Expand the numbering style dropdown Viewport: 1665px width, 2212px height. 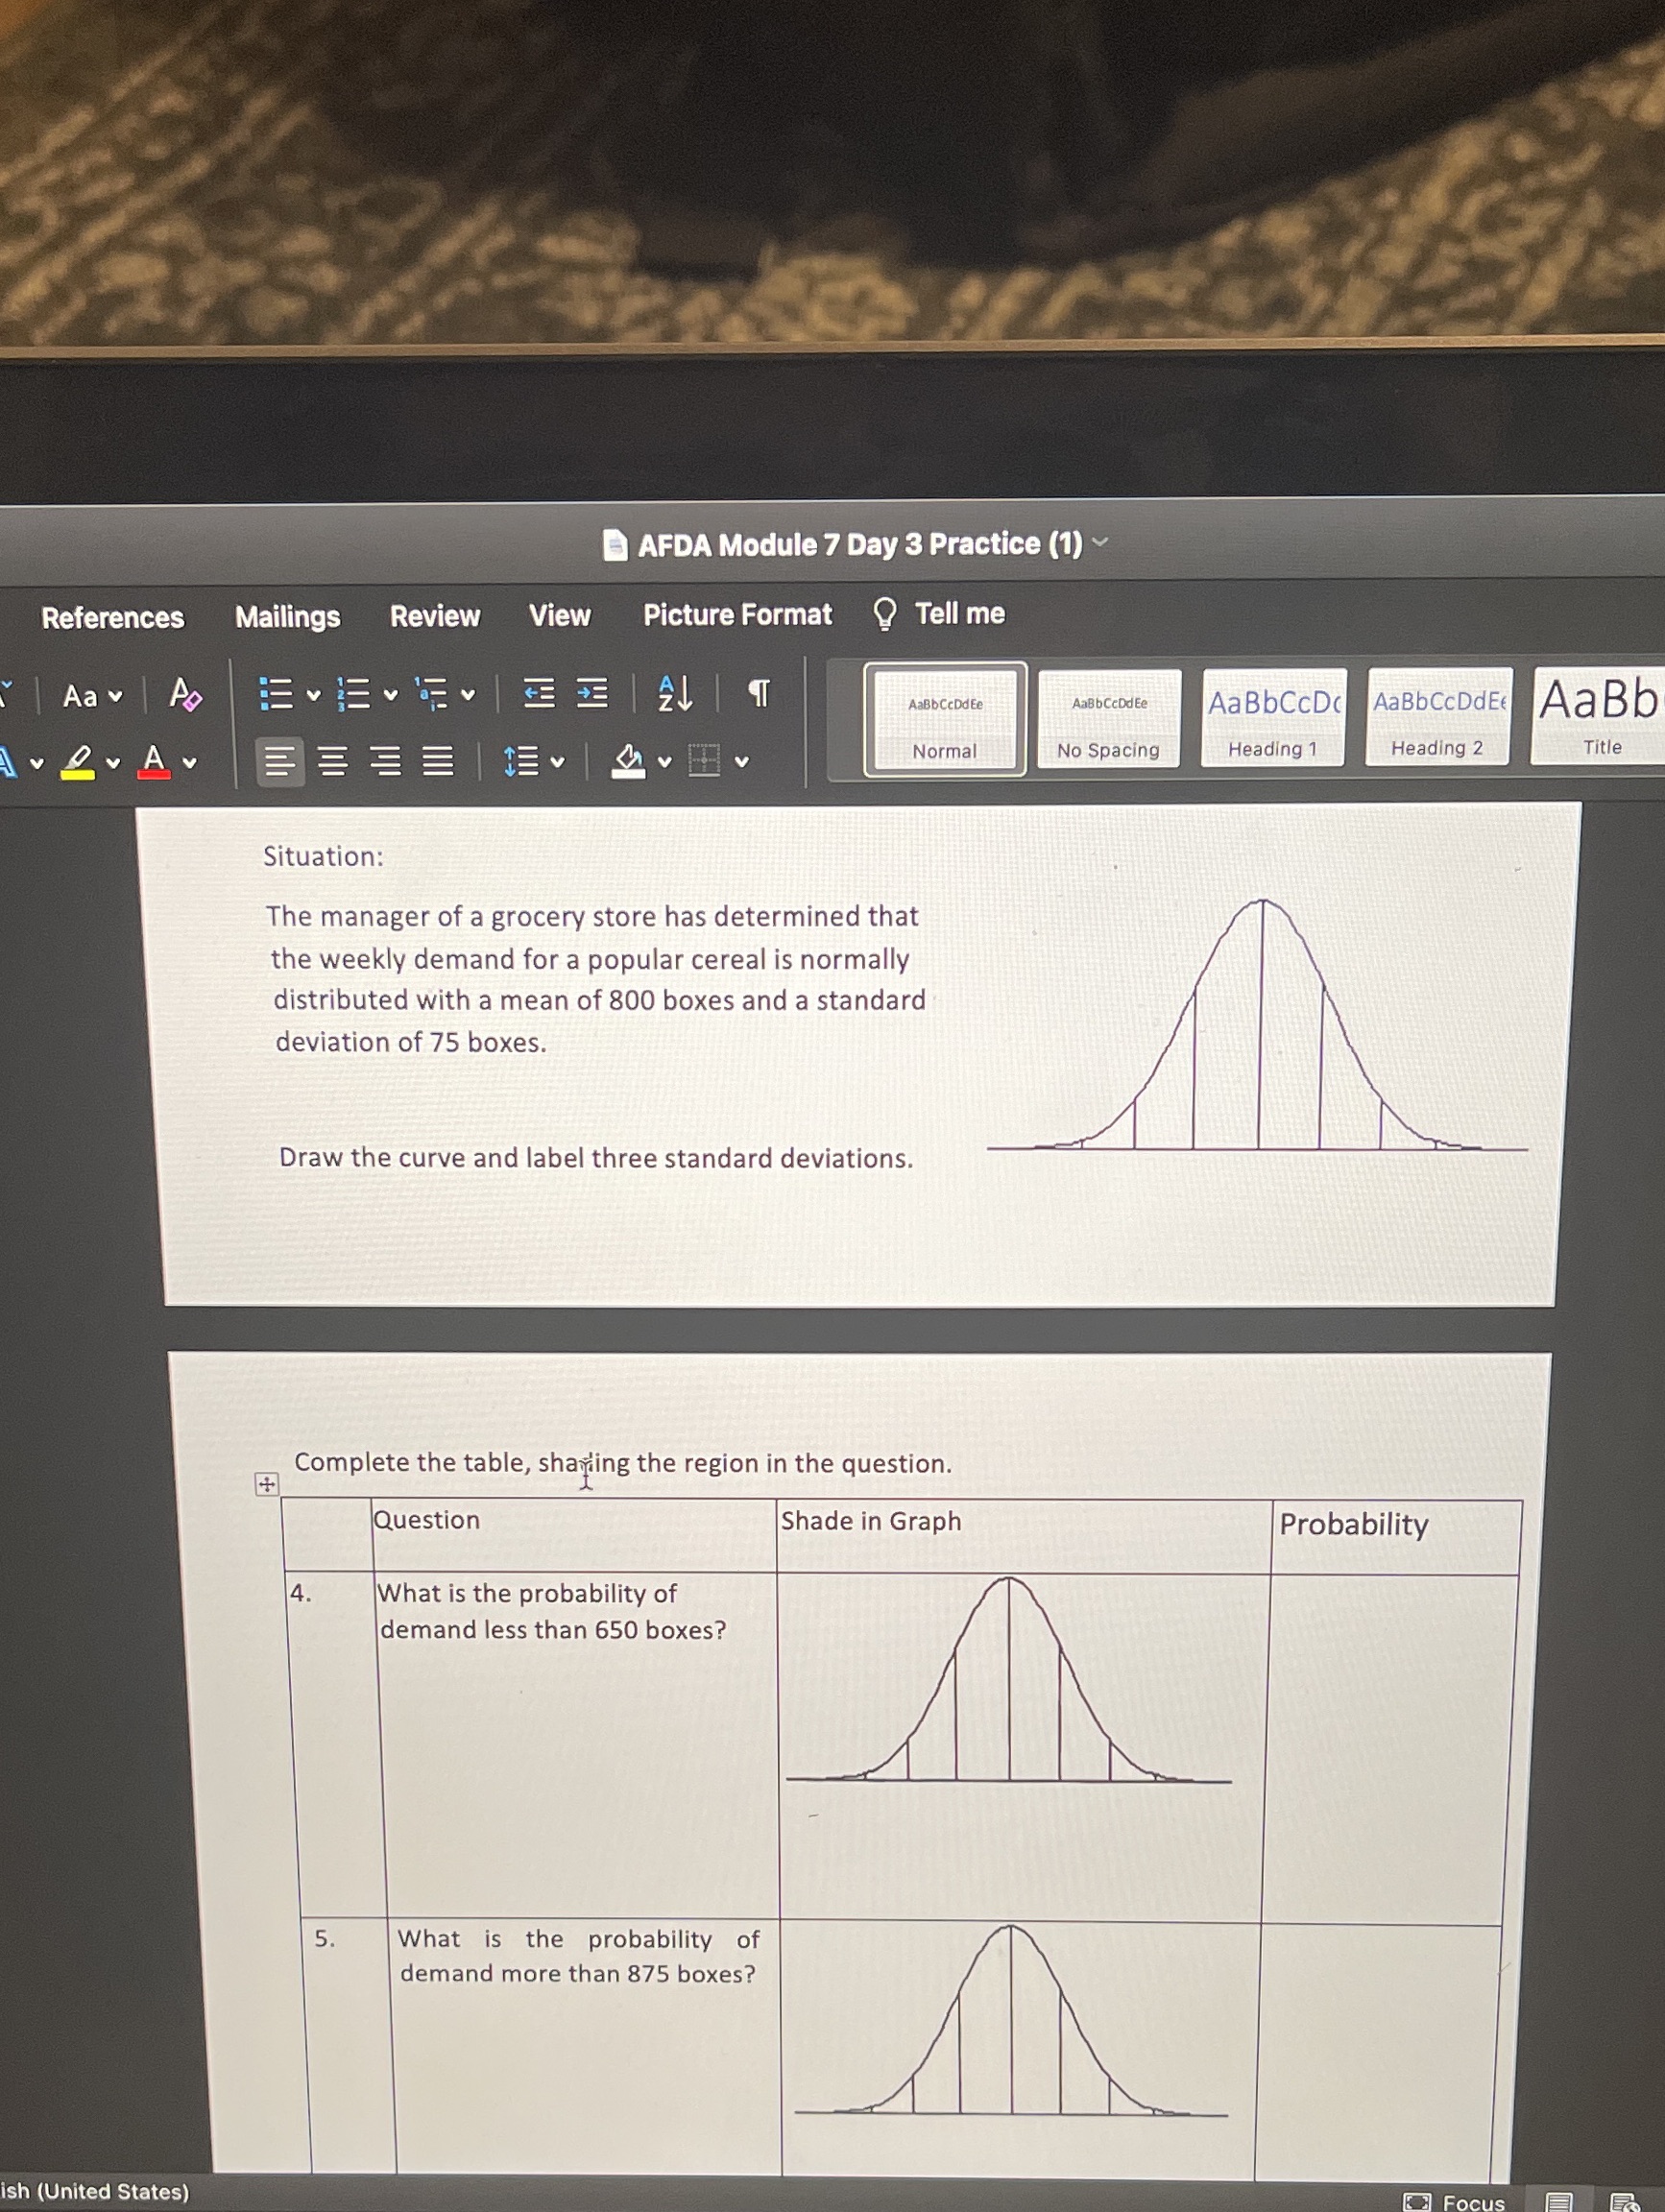point(390,695)
